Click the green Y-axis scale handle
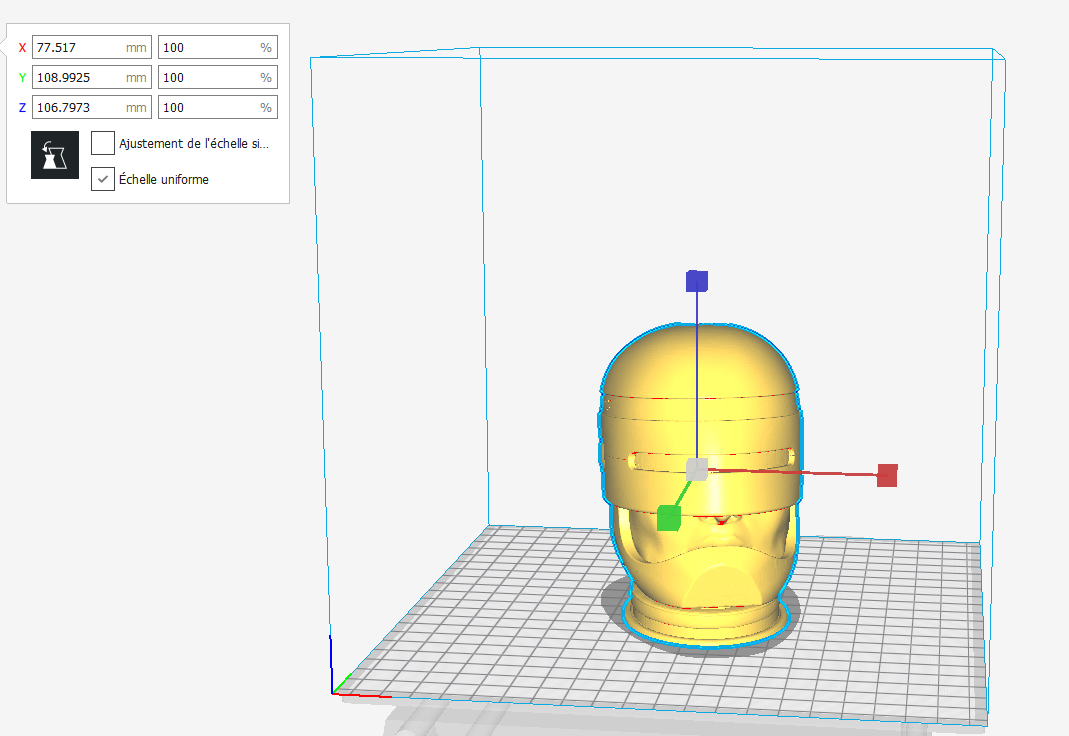1069x736 pixels. (x=669, y=518)
